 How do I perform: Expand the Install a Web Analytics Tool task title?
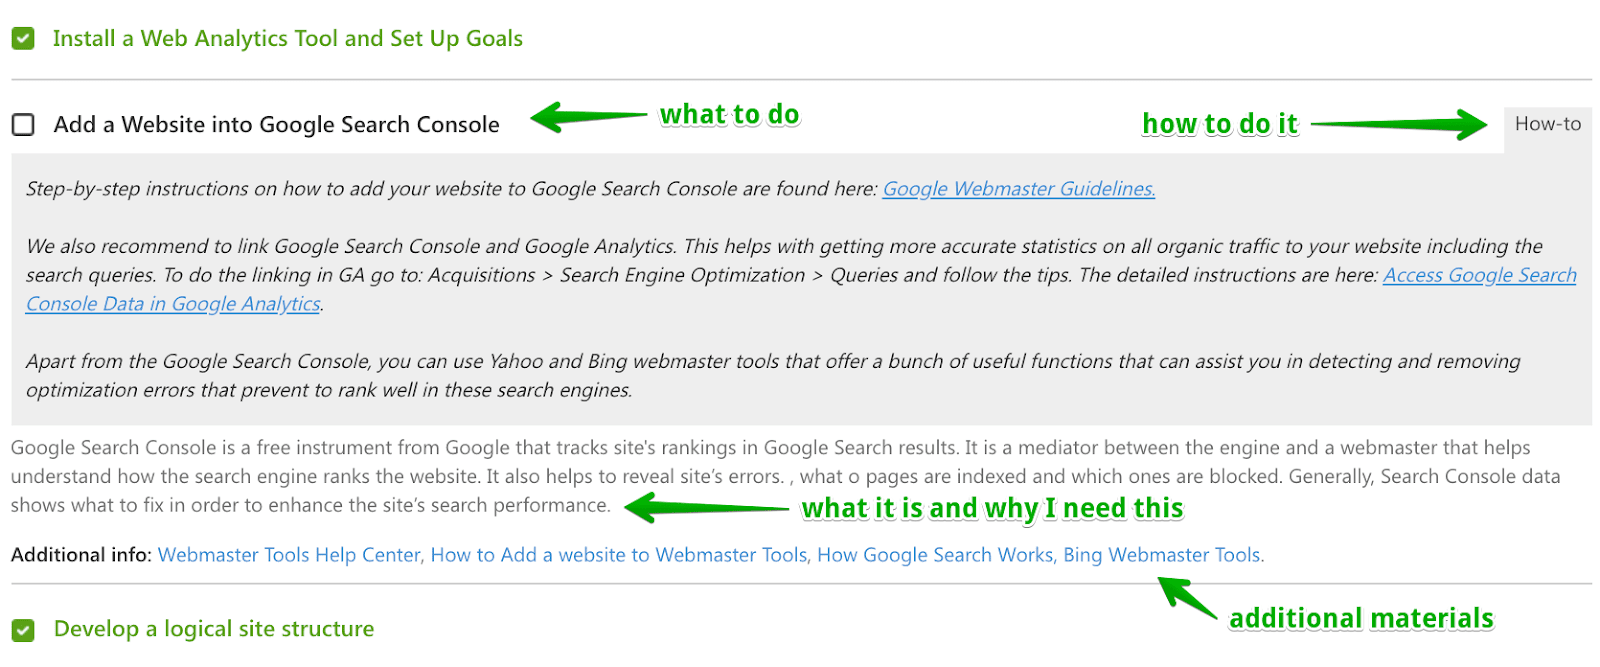point(287,39)
